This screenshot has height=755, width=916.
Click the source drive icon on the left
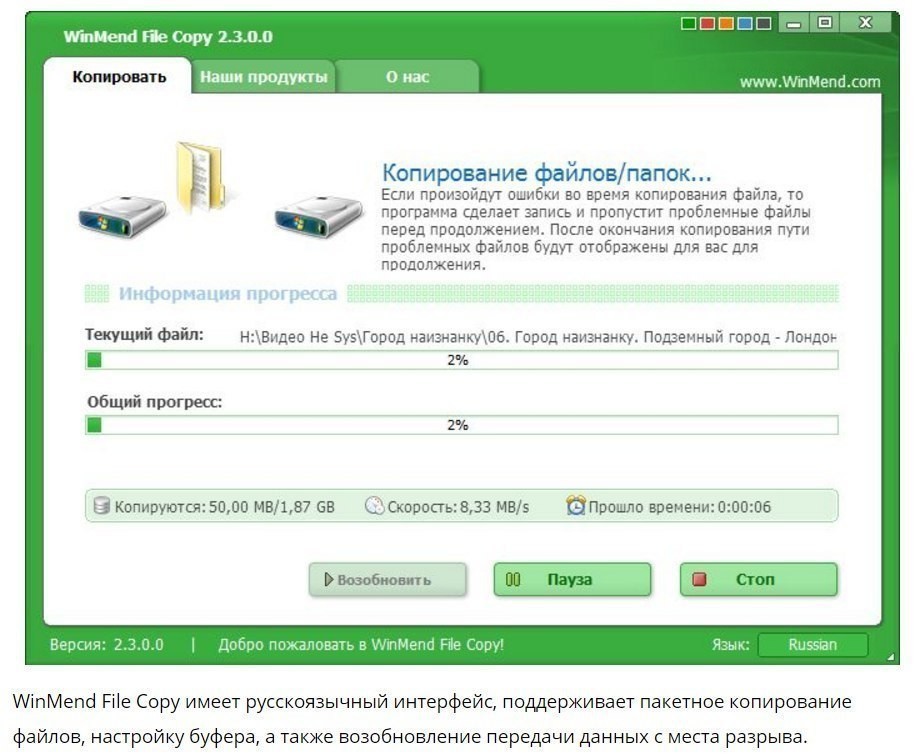122,216
